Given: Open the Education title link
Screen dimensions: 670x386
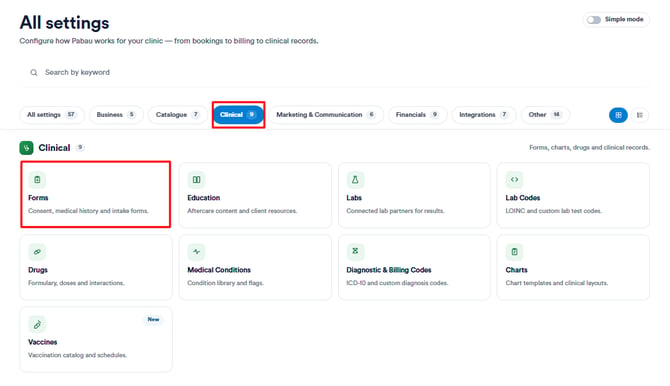Looking at the screenshot, I should (x=203, y=198).
